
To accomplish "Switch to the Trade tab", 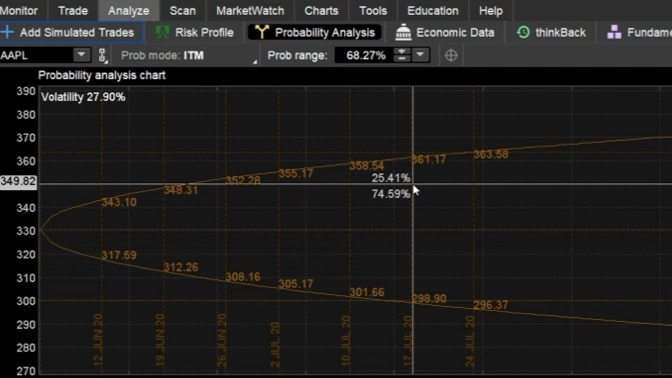I will click(x=73, y=11).
